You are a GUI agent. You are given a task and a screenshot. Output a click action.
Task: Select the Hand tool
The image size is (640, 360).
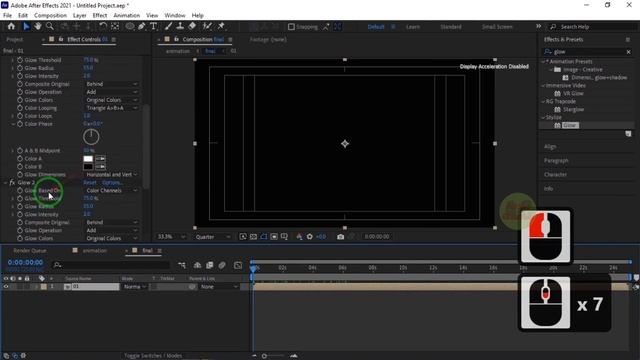[38, 27]
